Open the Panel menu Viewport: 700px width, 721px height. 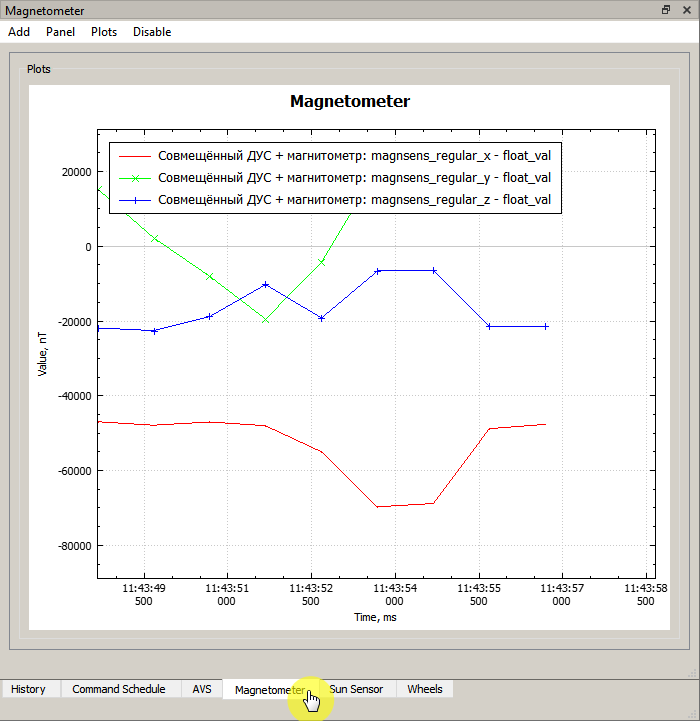click(60, 32)
